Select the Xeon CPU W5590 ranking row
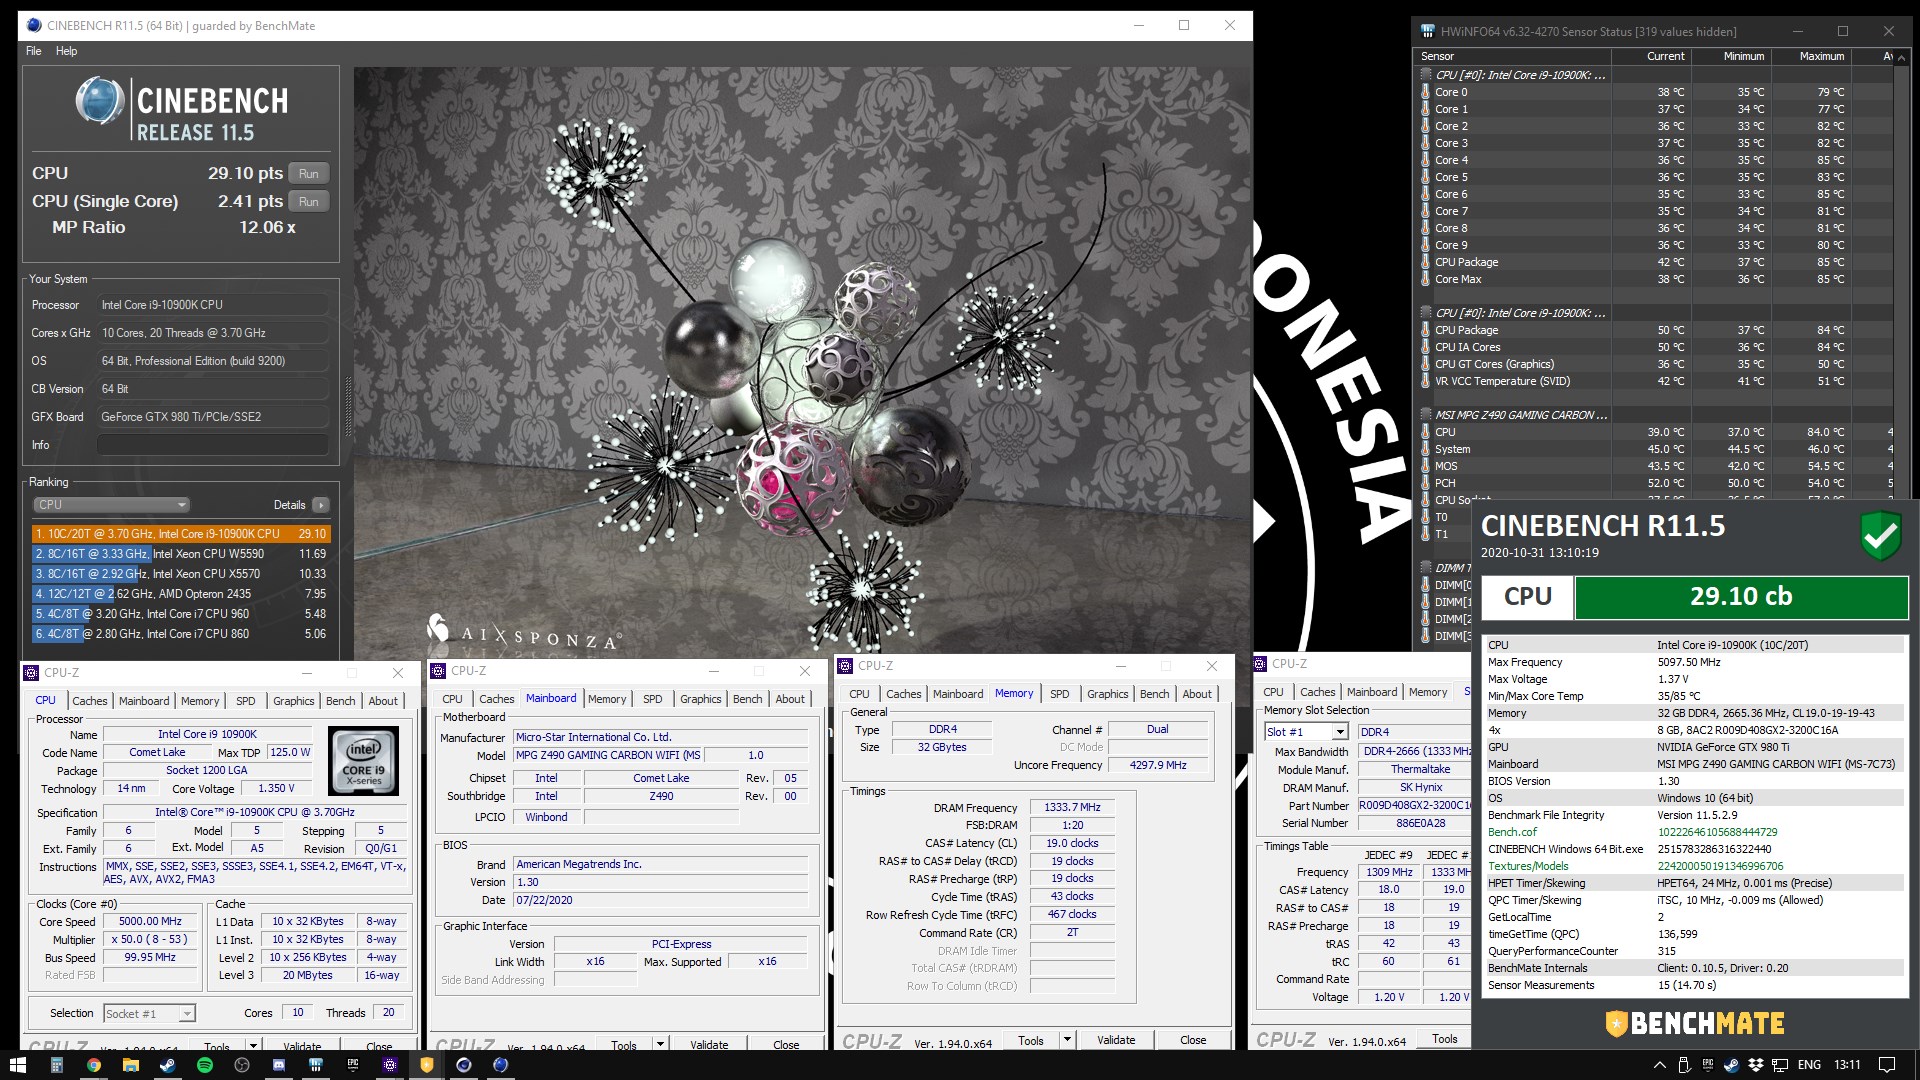The image size is (1920, 1080). pos(180,554)
